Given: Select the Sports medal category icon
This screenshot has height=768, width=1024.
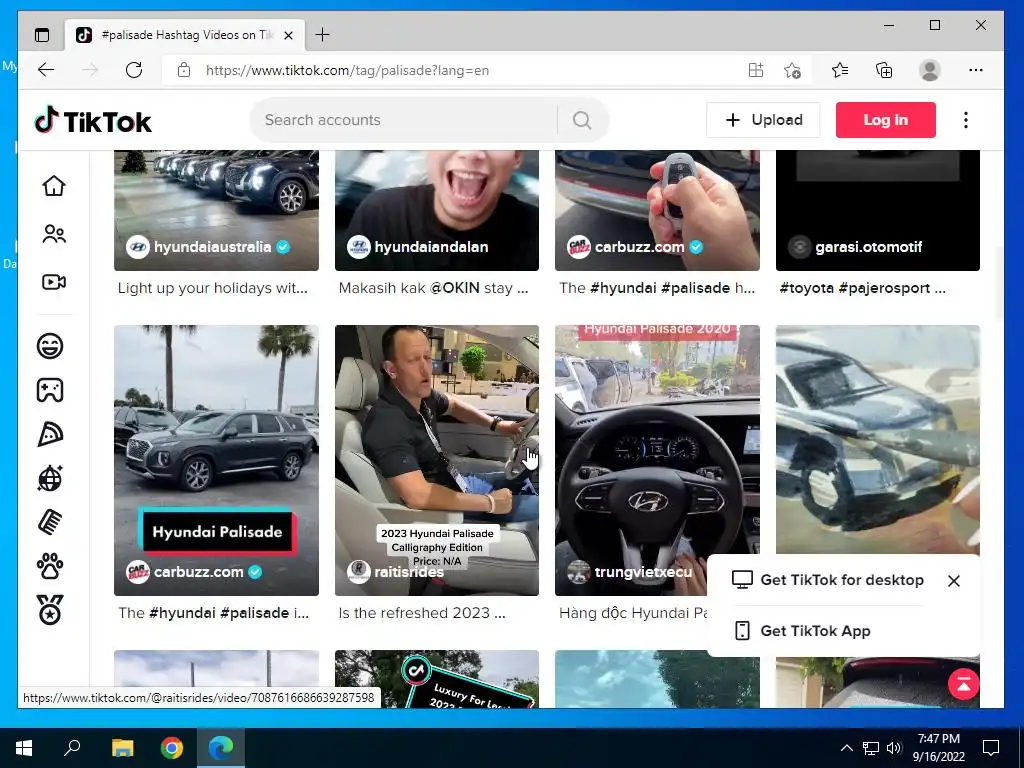Looking at the screenshot, I should (50, 610).
